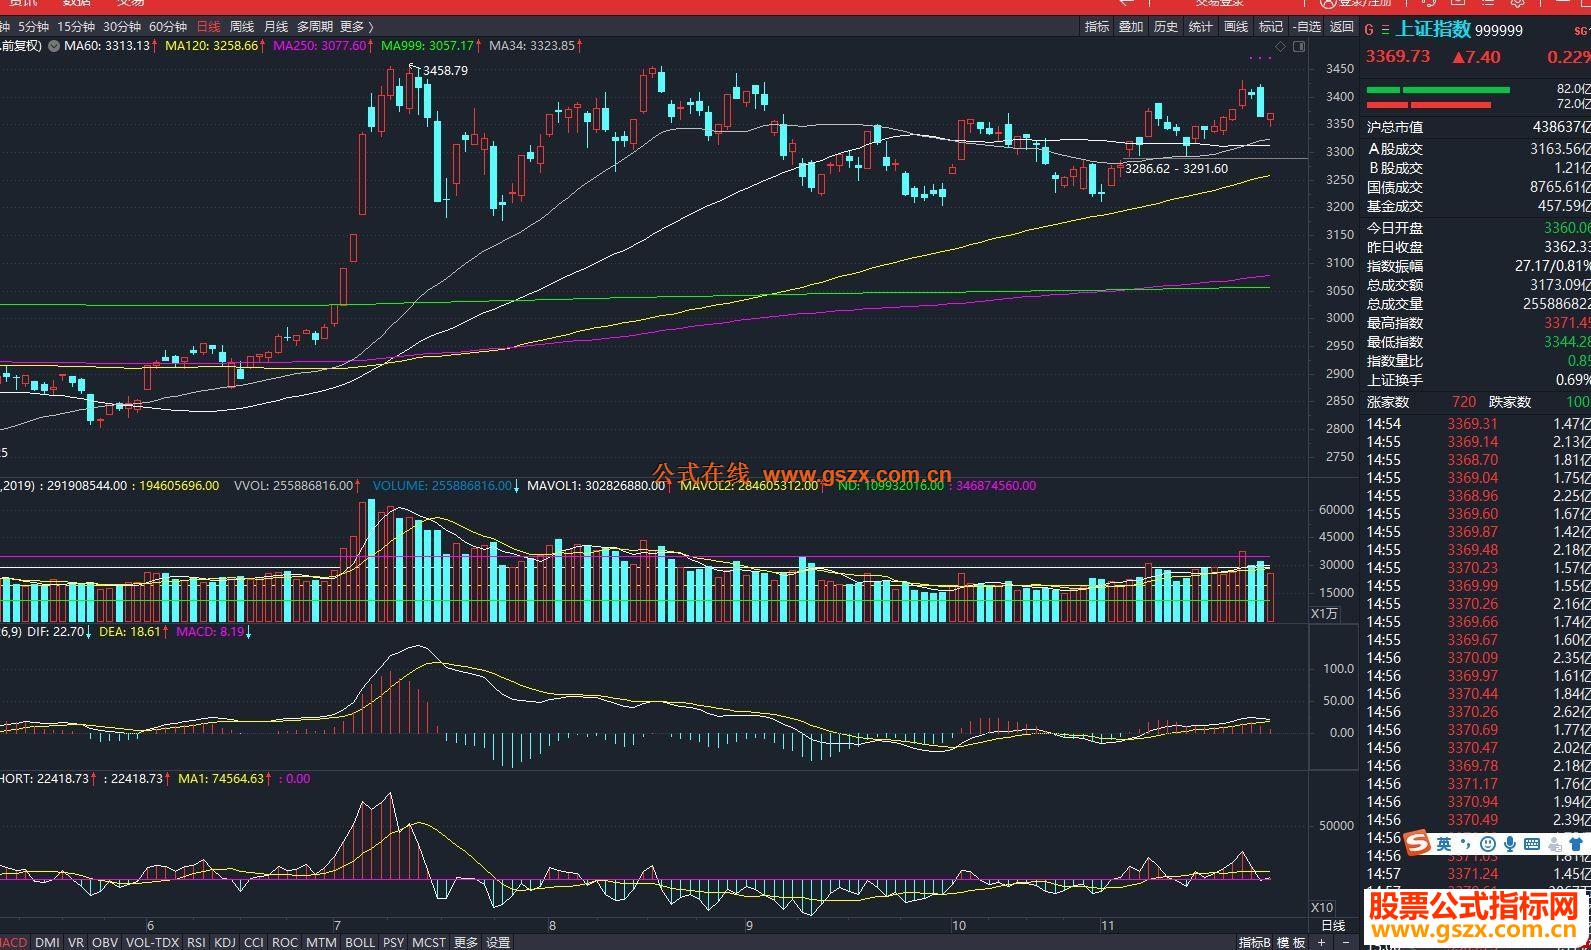Click the 指标B button at bottom
Screen dimensions: 1591x950
1255,942
